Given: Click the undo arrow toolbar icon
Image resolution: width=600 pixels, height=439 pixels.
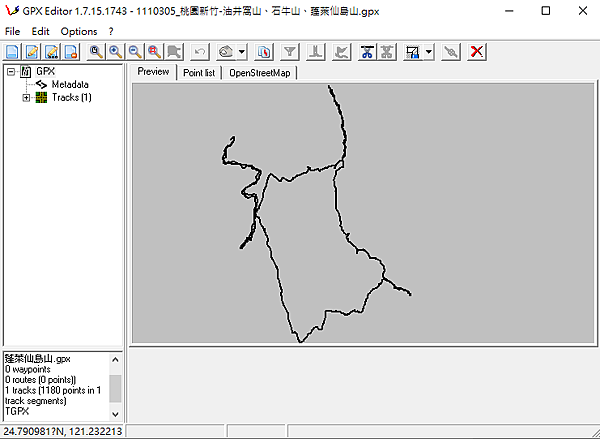Looking at the screenshot, I should (x=200, y=52).
